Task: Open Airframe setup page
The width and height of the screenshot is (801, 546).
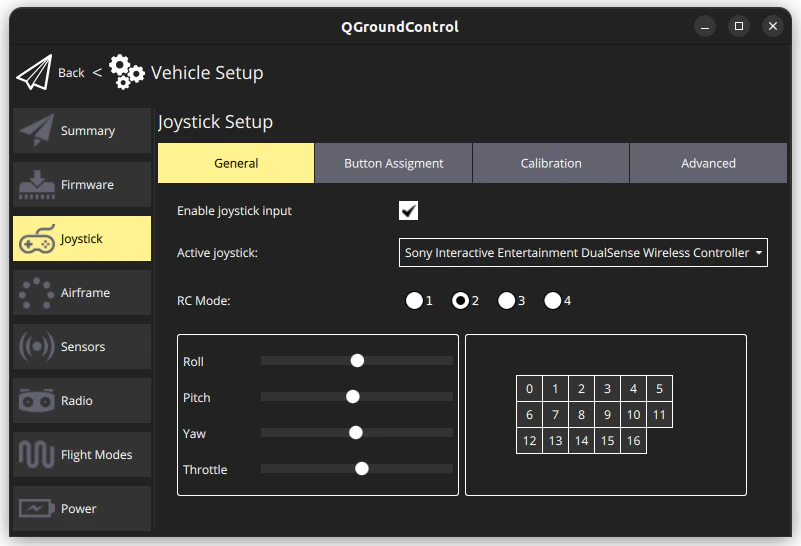Action: click(82, 292)
